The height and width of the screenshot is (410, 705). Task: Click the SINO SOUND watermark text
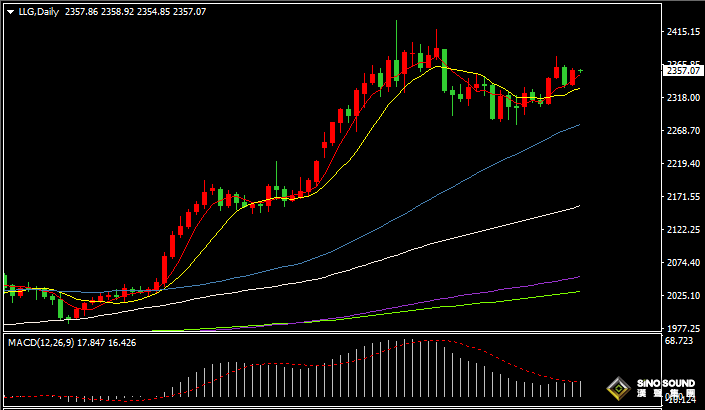click(666, 385)
